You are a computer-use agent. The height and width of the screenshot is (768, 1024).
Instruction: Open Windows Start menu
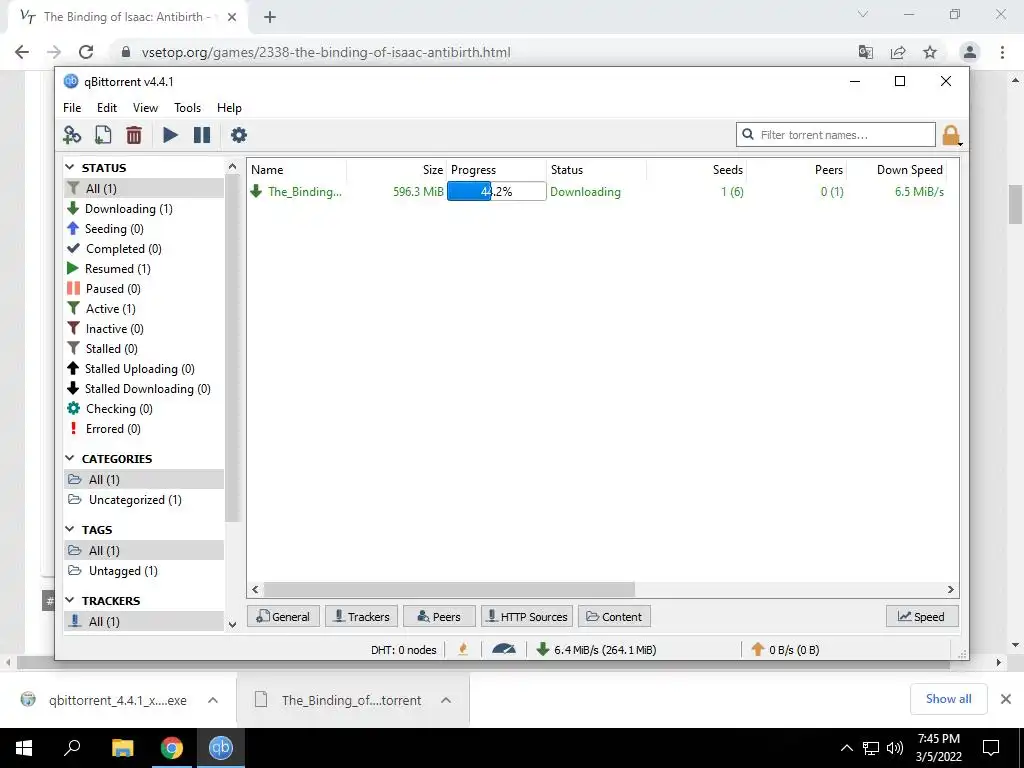tap(24, 748)
